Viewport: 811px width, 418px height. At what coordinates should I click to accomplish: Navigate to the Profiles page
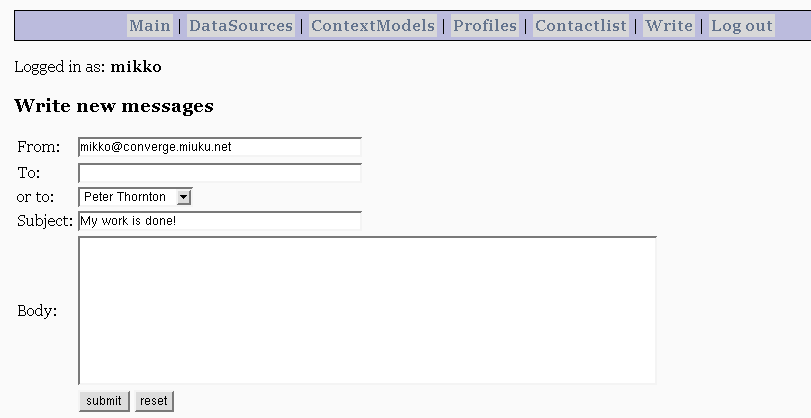click(x=485, y=25)
